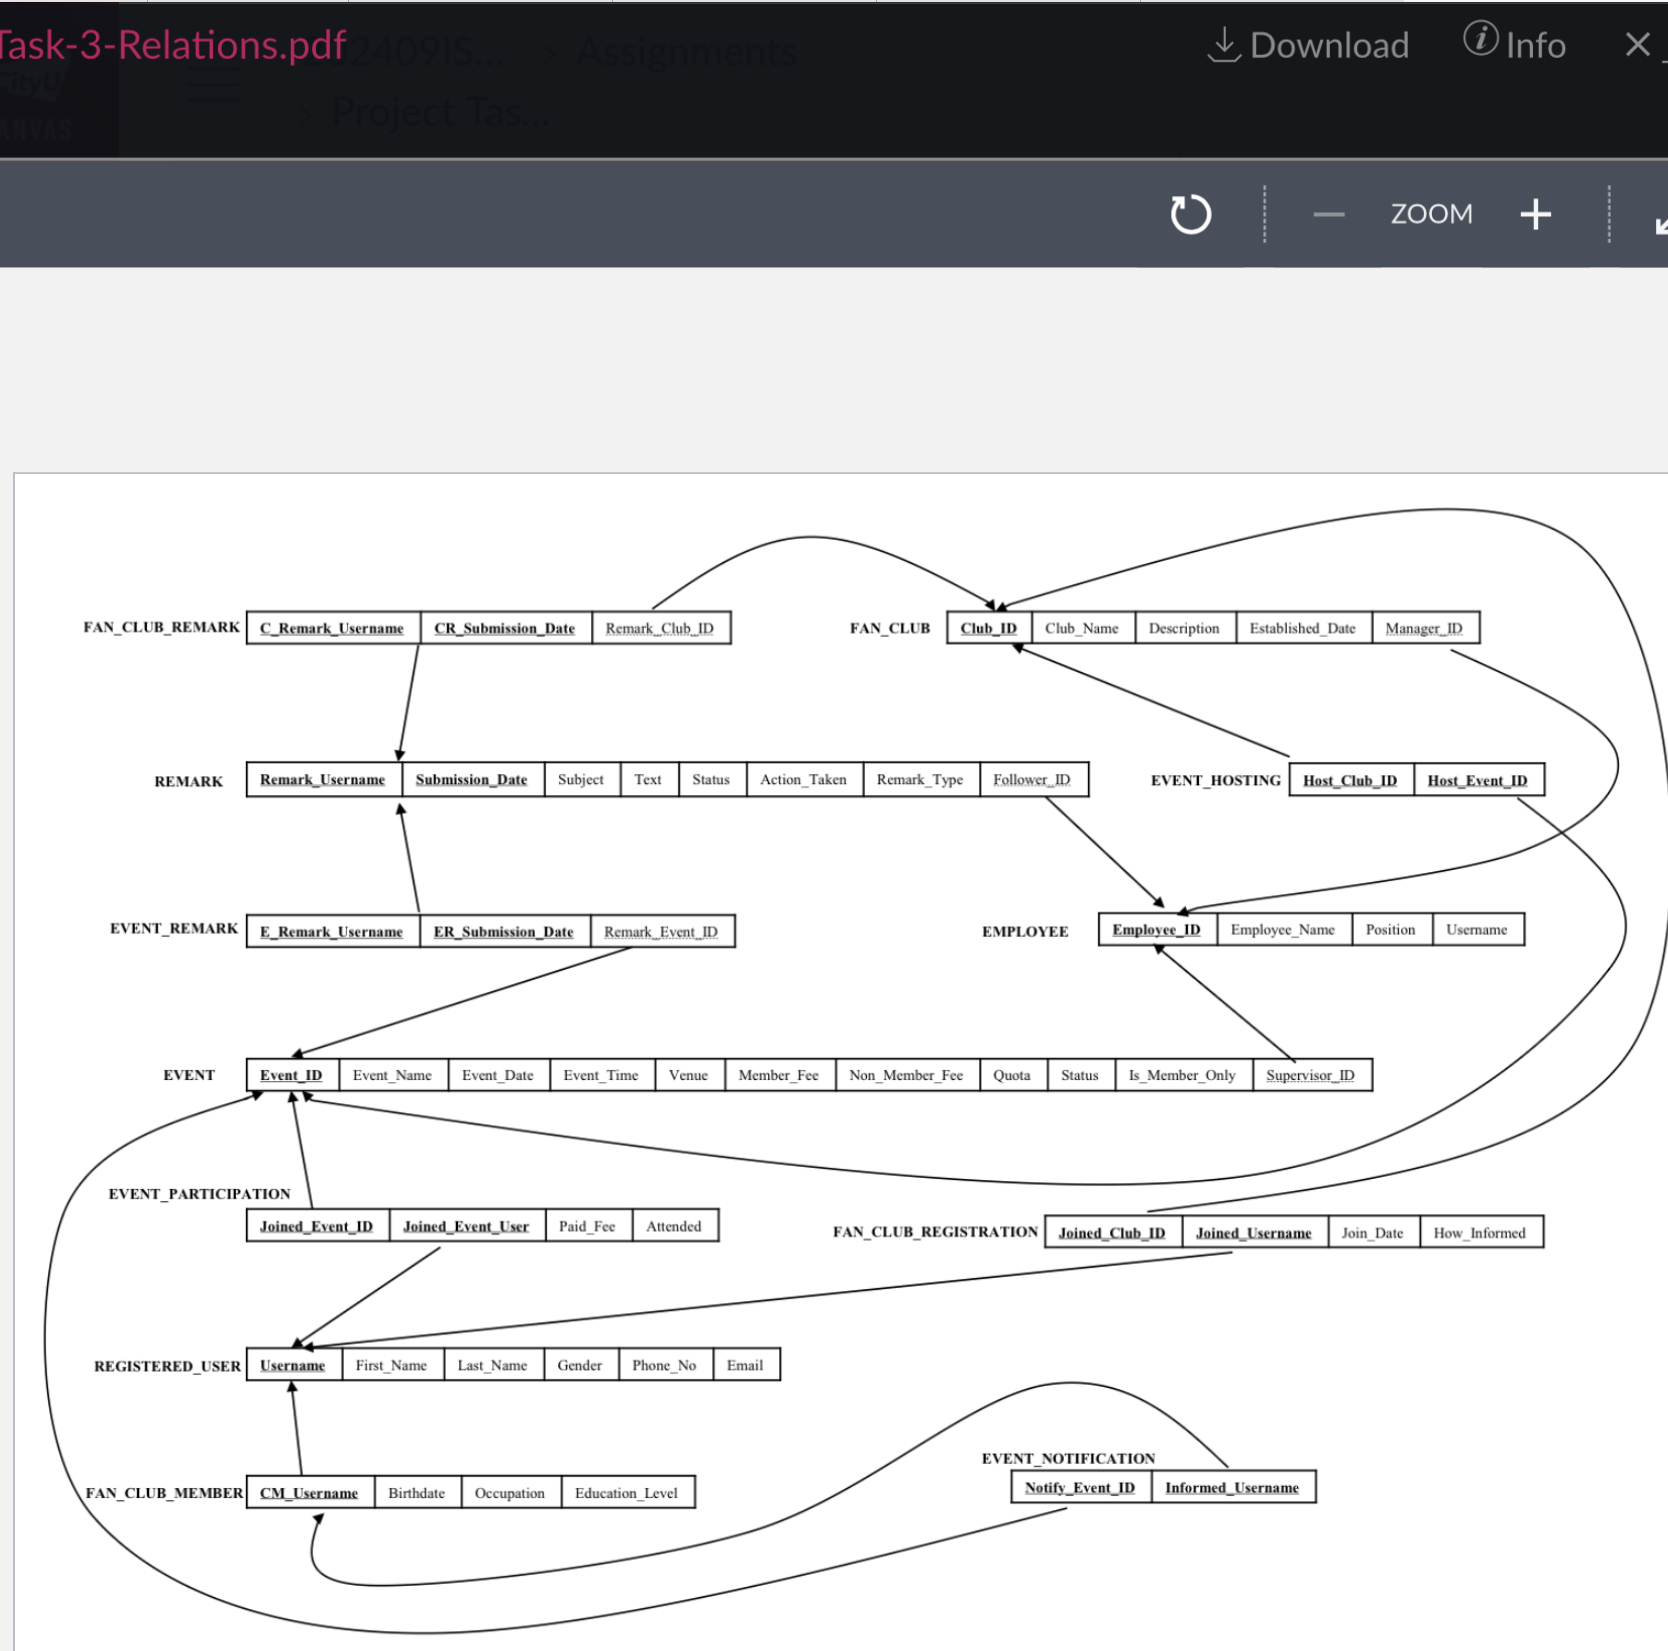This screenshot has height=1651, width=1668.
Task: Click the 'Event_Date' cell
Action: [498, 1075]
